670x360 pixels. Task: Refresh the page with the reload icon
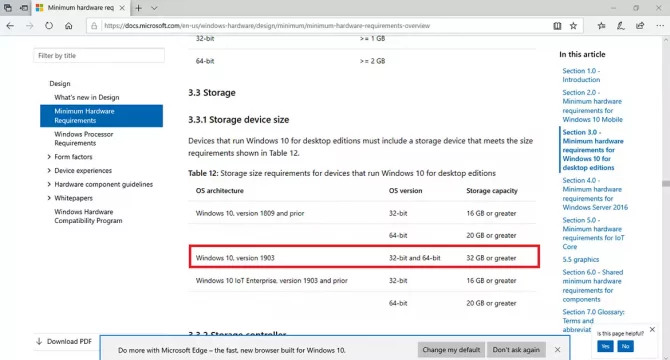49,26
